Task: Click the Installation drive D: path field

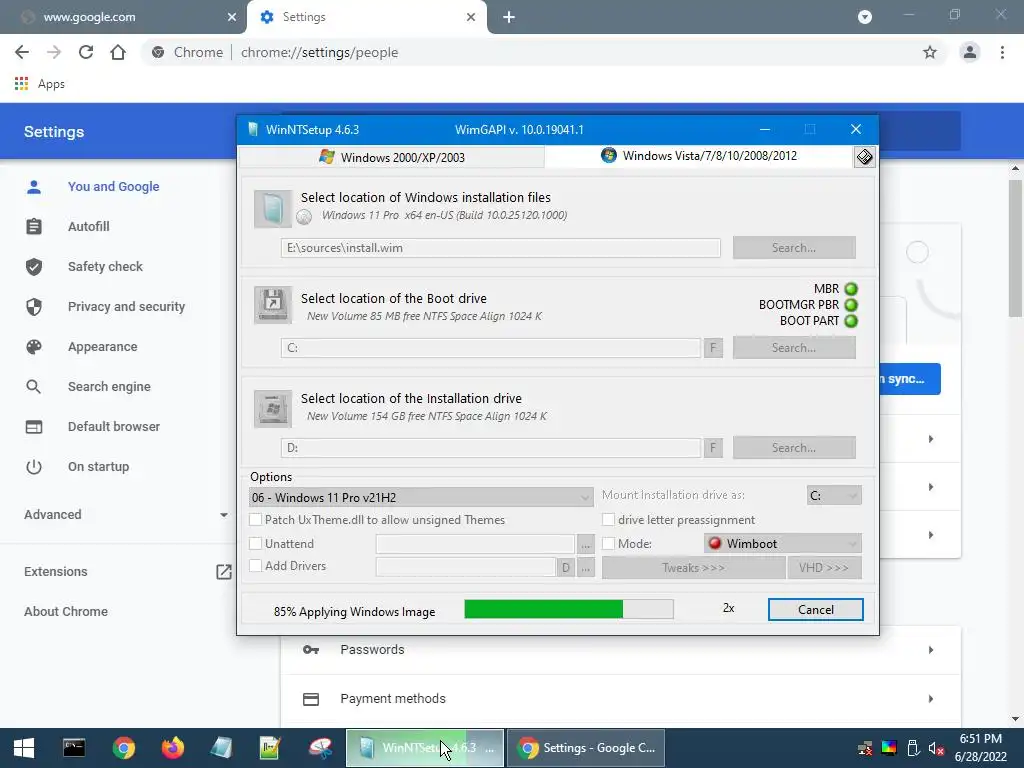Action: coord(491,447)
